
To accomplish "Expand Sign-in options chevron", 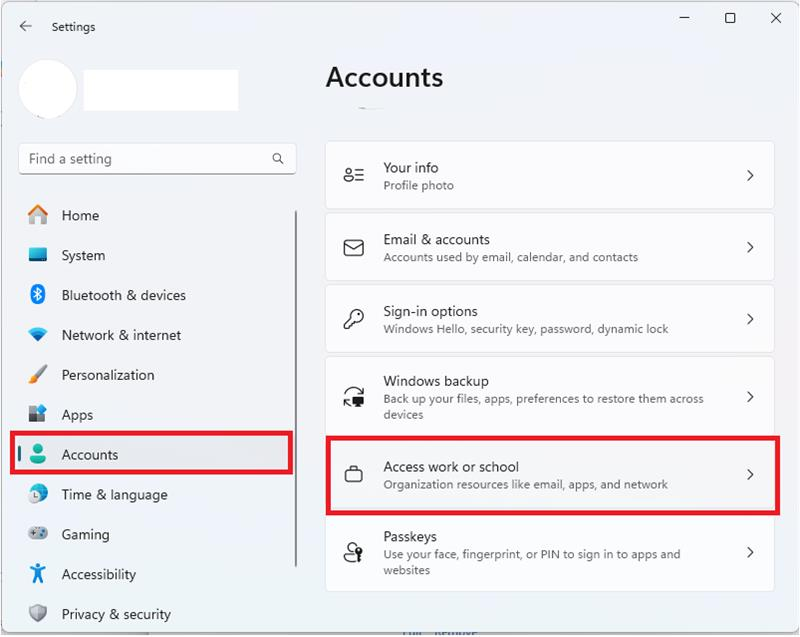I will click(x=750, y=319).
